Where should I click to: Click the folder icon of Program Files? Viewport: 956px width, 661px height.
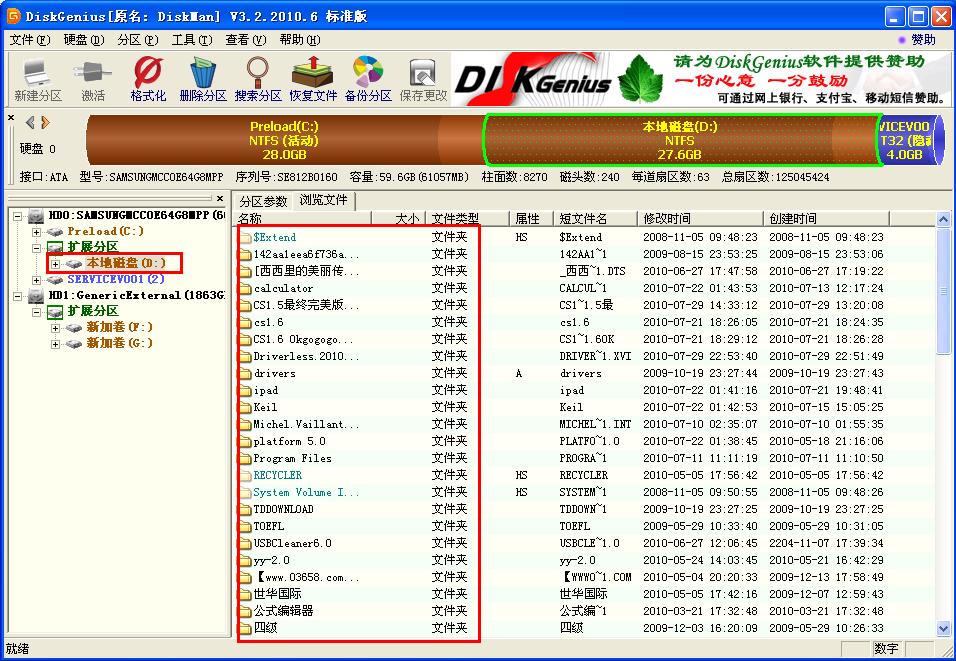[245, 459]
